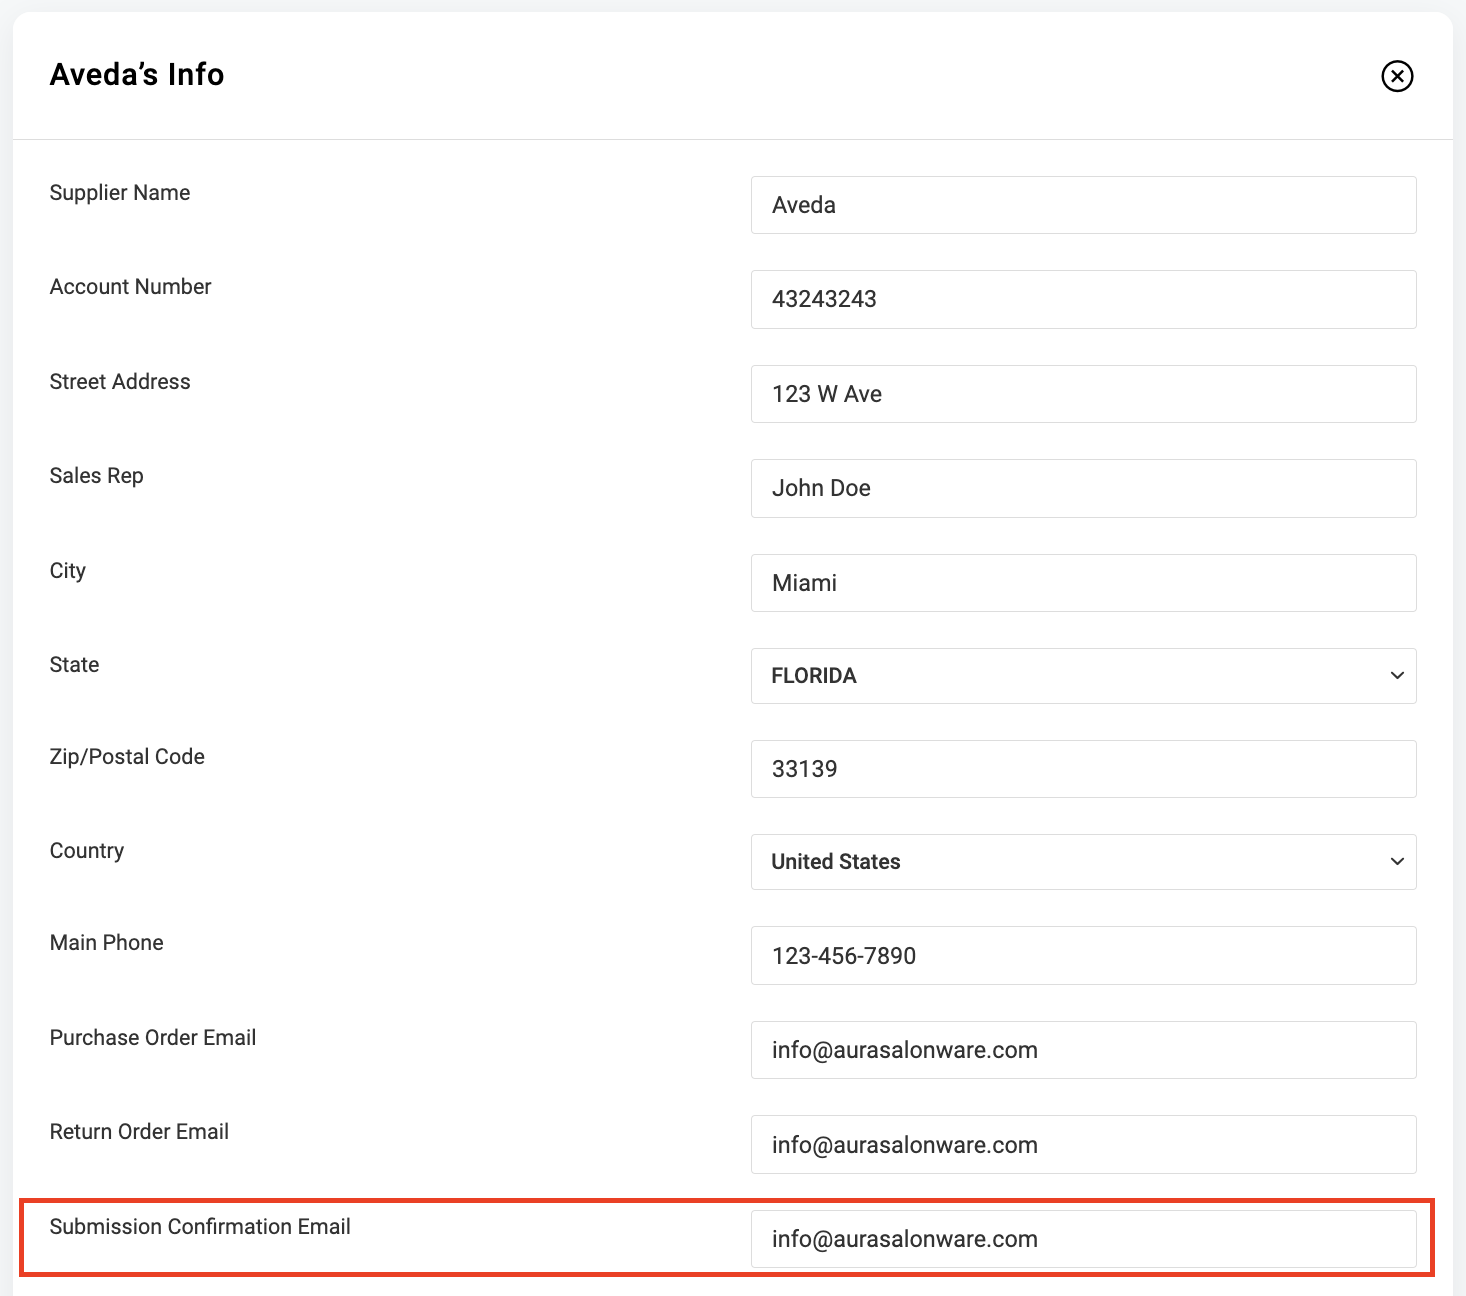Click the Purchase Order Email input field
The width and height of the screenshot is (1466, 1296).
1083,1050
